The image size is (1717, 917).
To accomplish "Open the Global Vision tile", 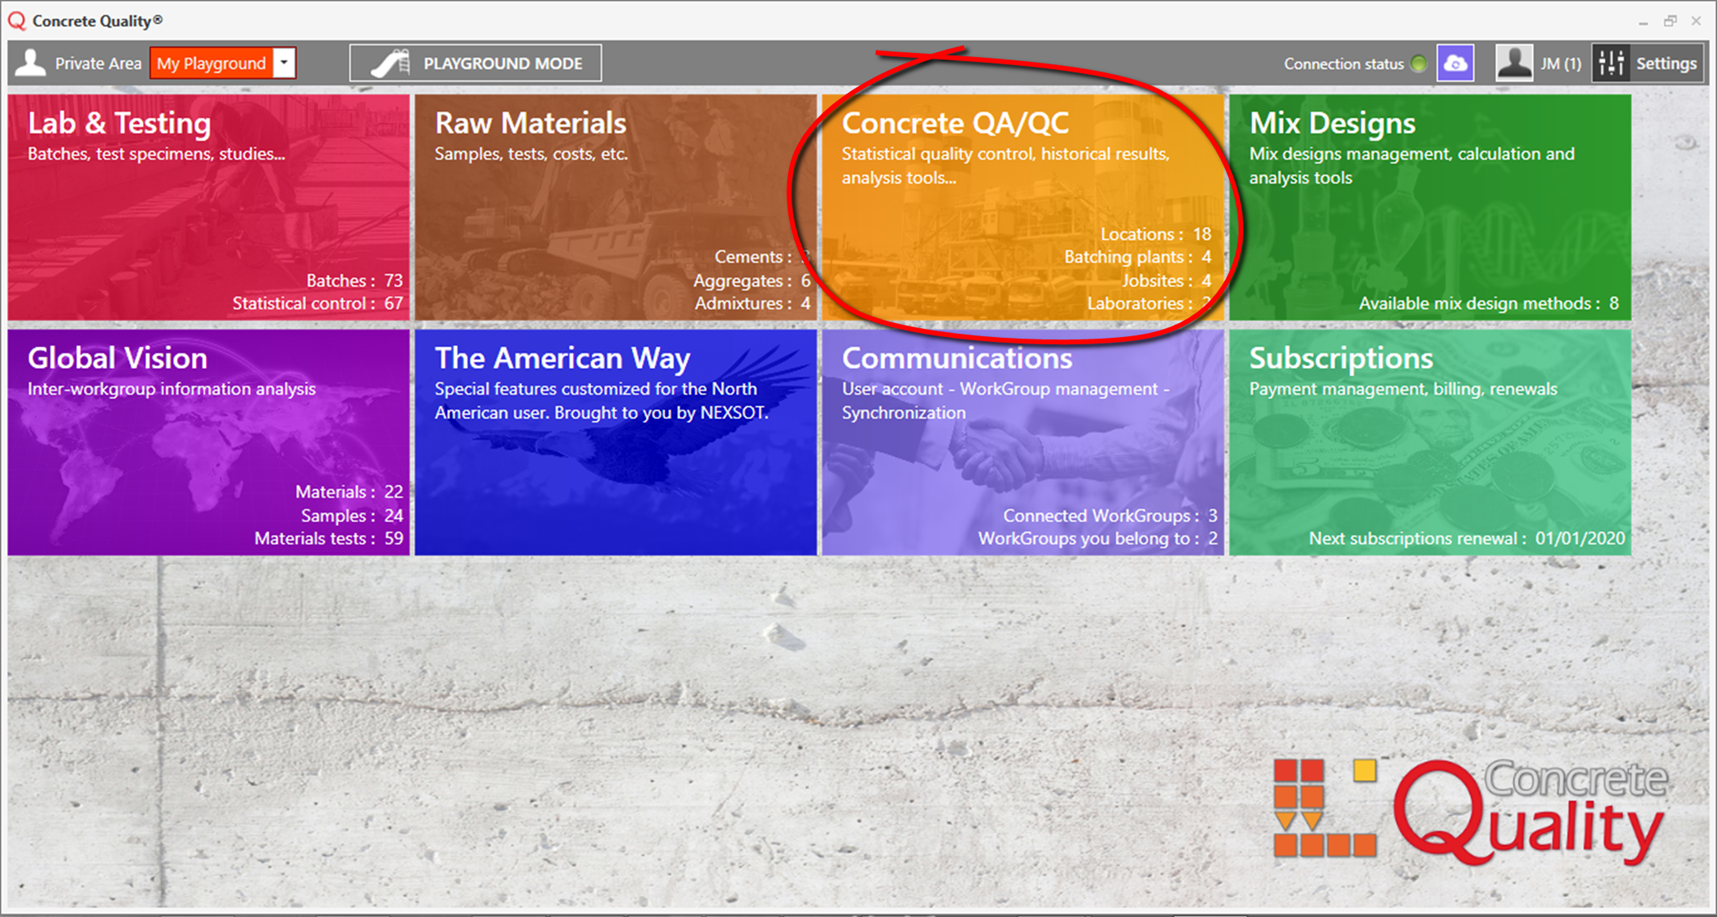I will (x=209, y=443).
